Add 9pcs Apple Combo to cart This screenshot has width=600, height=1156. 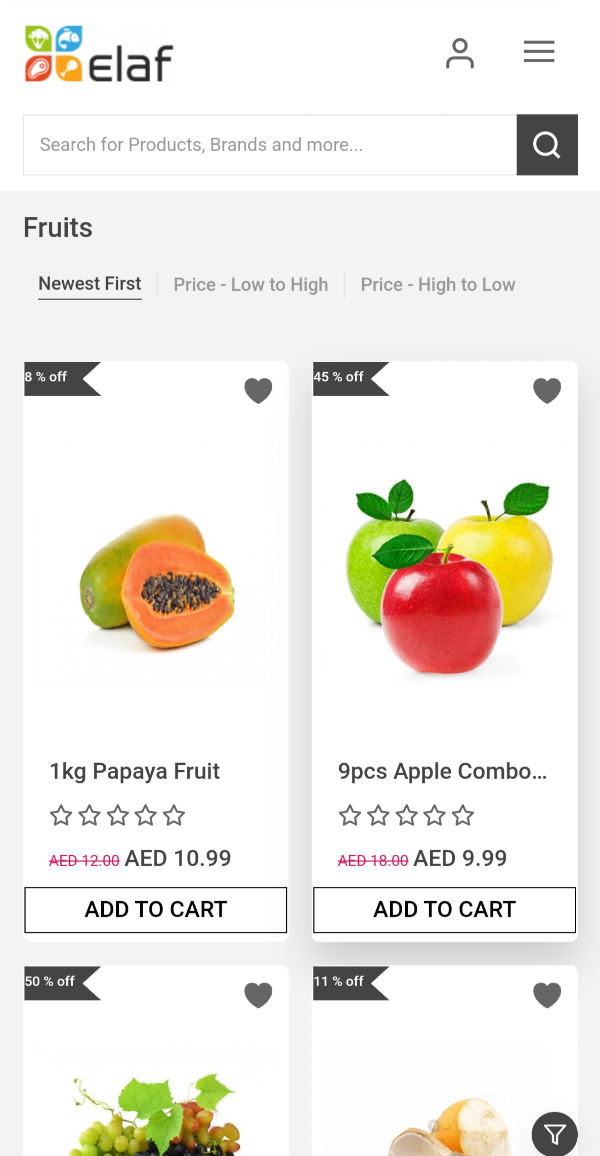(445, 910)
